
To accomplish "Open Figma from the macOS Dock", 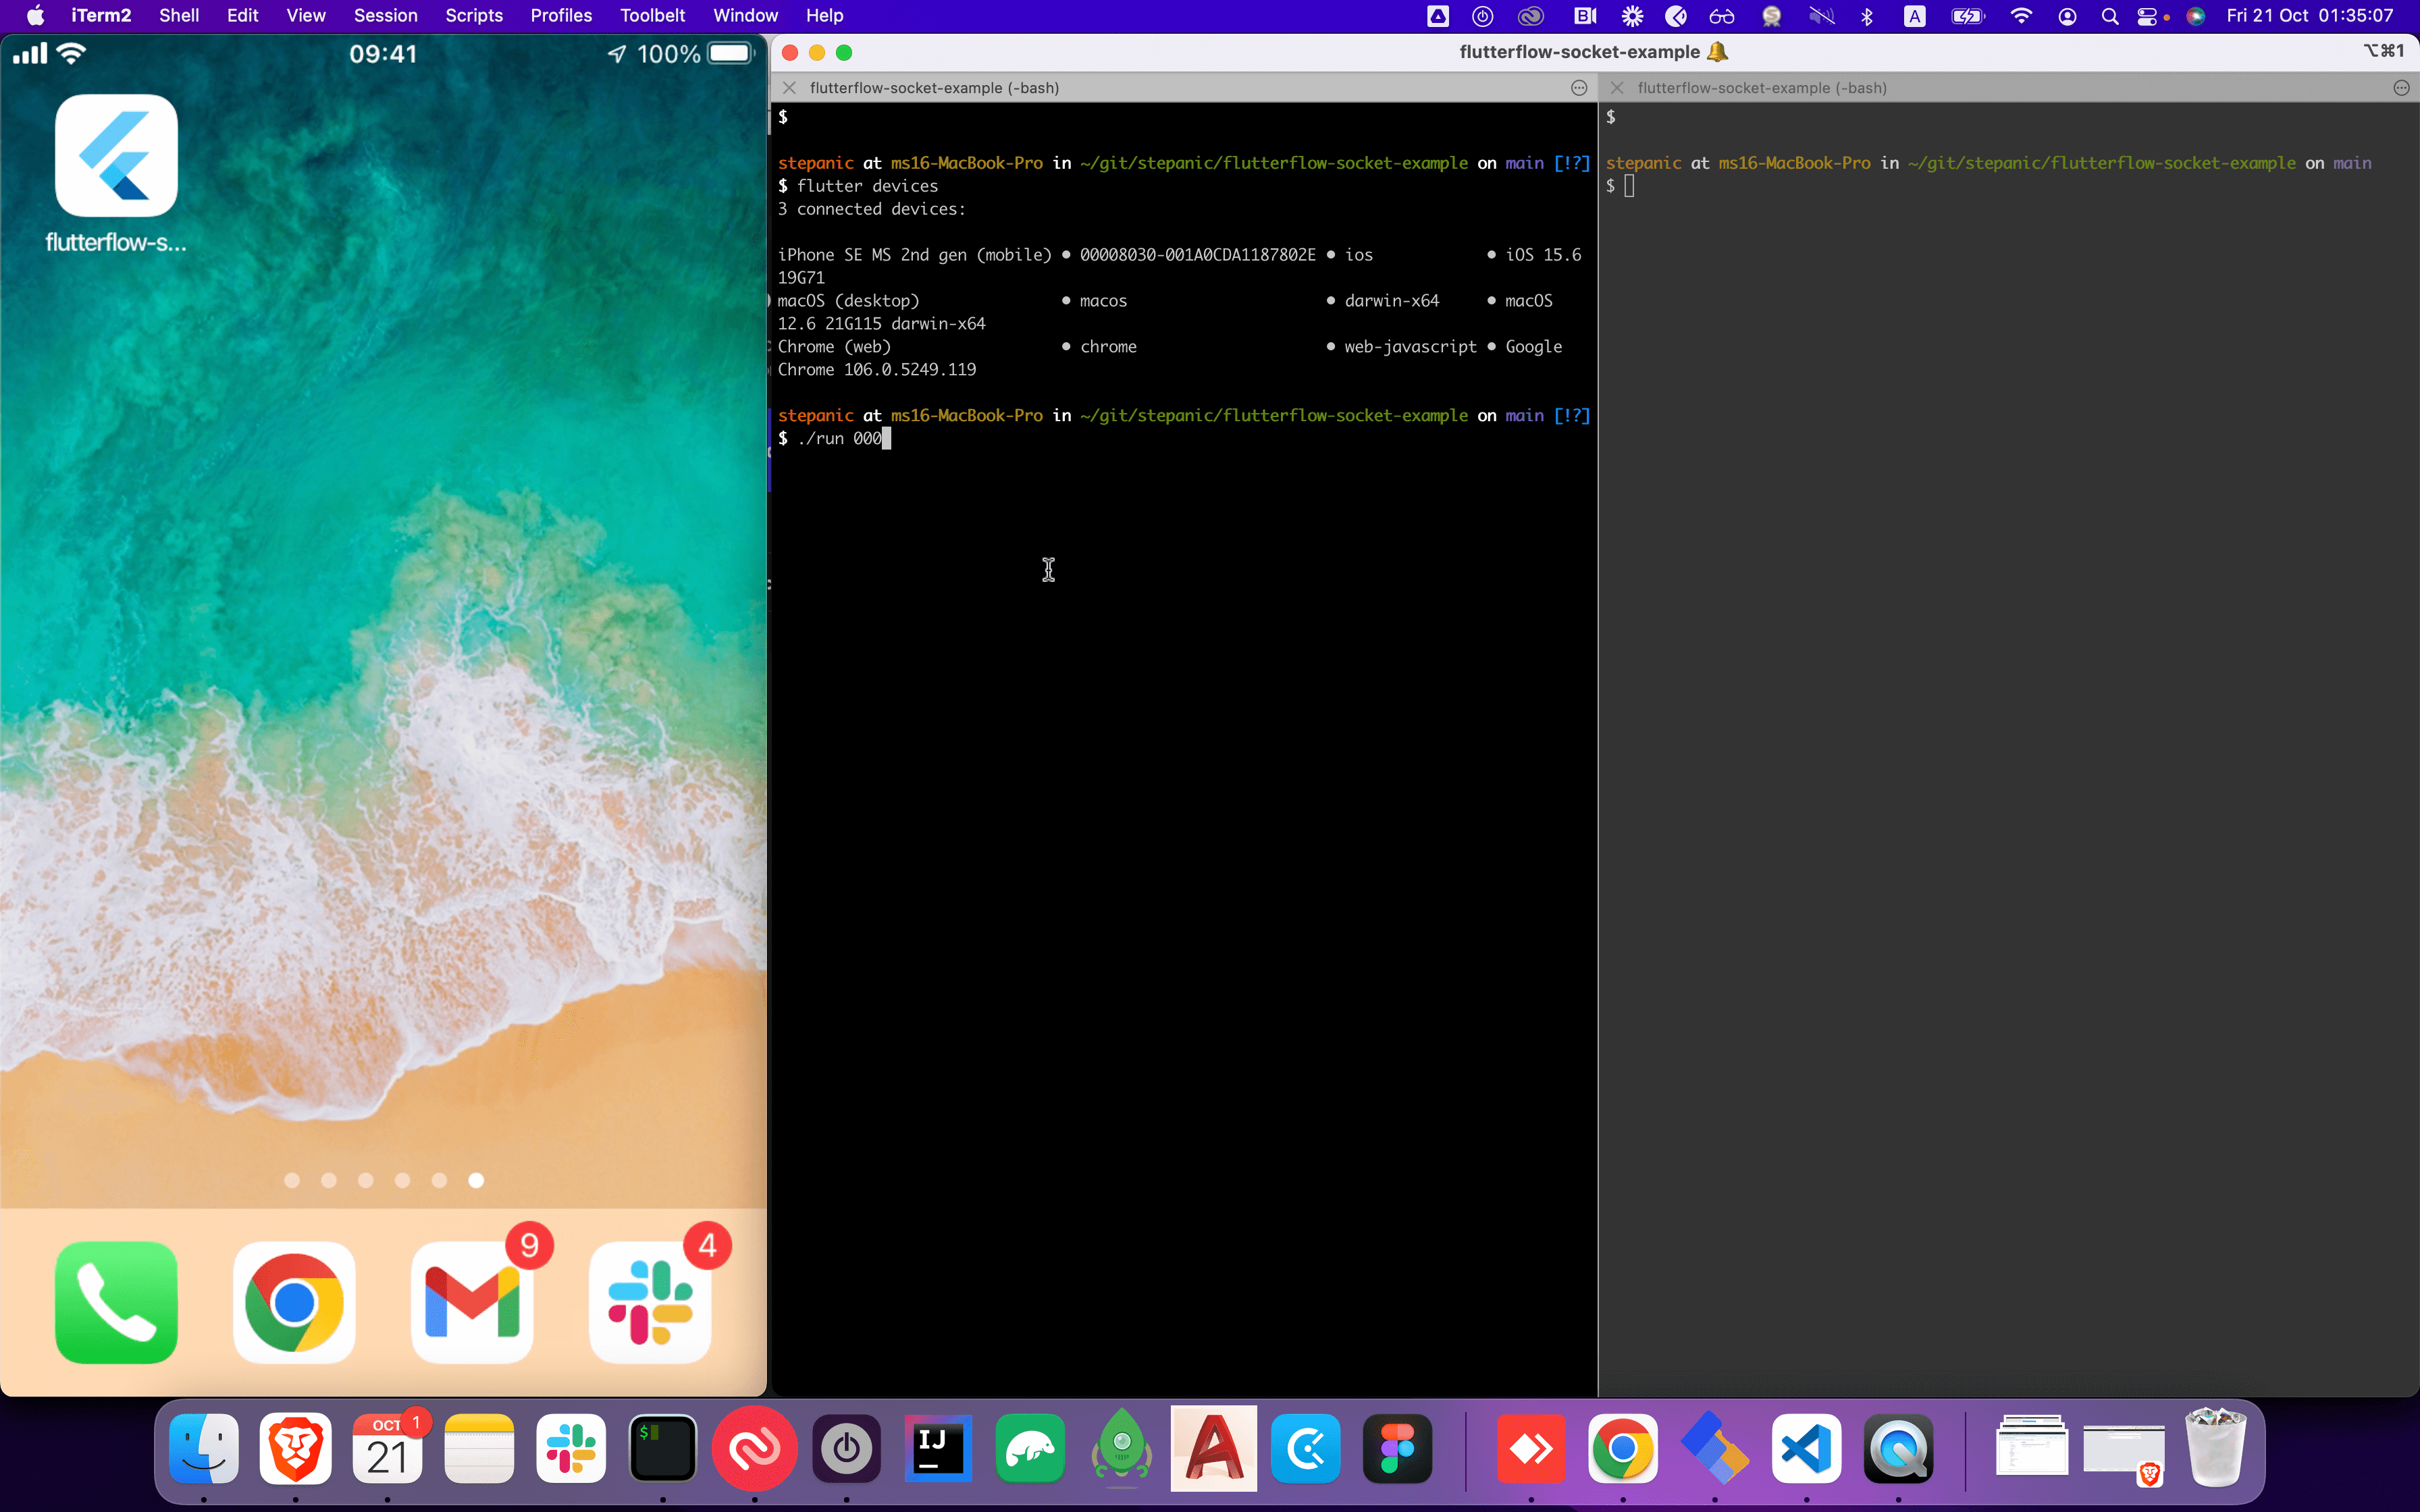I will click(x=1397, y=1448).
